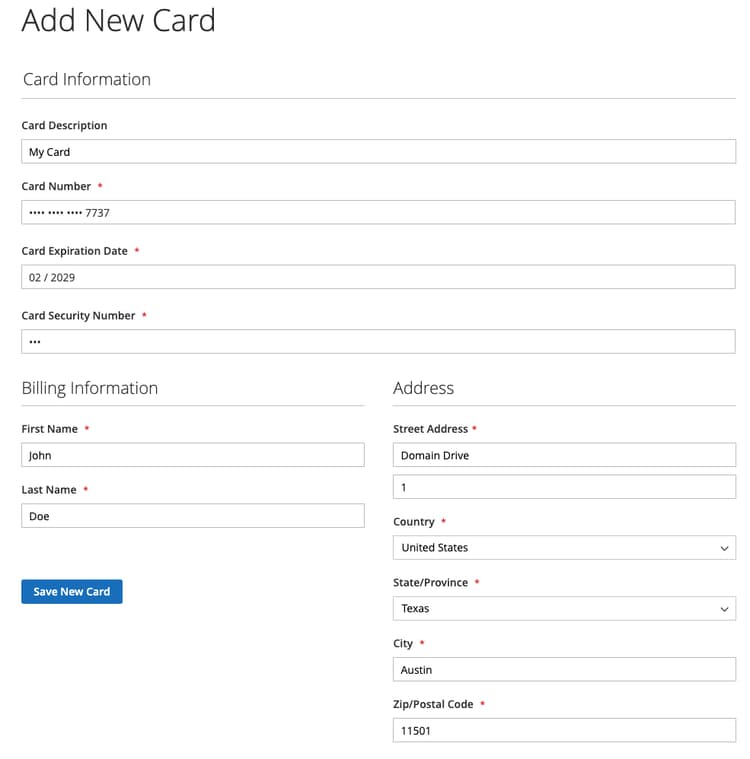Focus the Card Number field ending 7737
Viewport: 750px width, 759px height.
(378, 212)
